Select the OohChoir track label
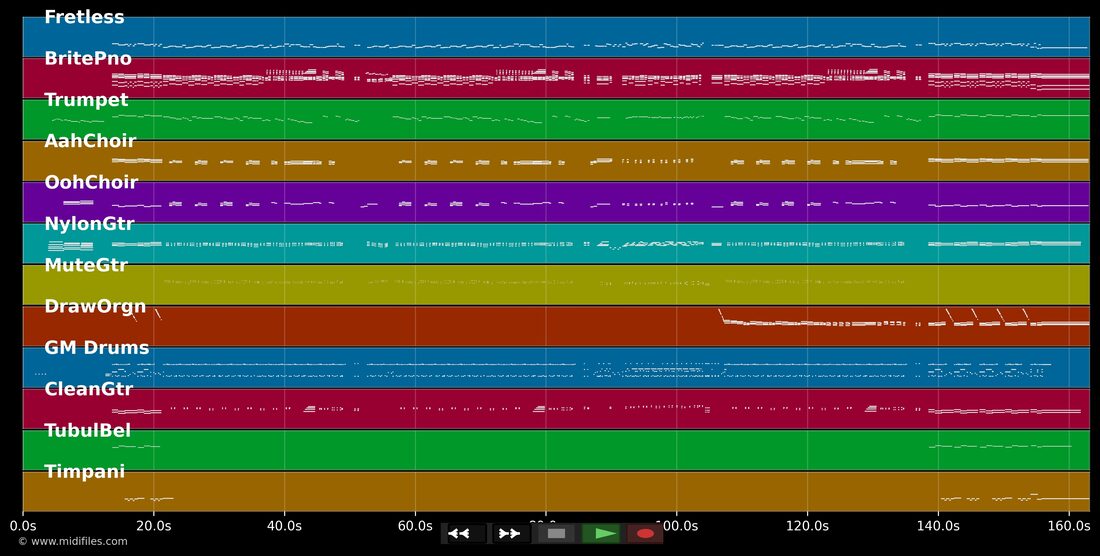The width and height of the screenshot is (1100, 556). 91,183
